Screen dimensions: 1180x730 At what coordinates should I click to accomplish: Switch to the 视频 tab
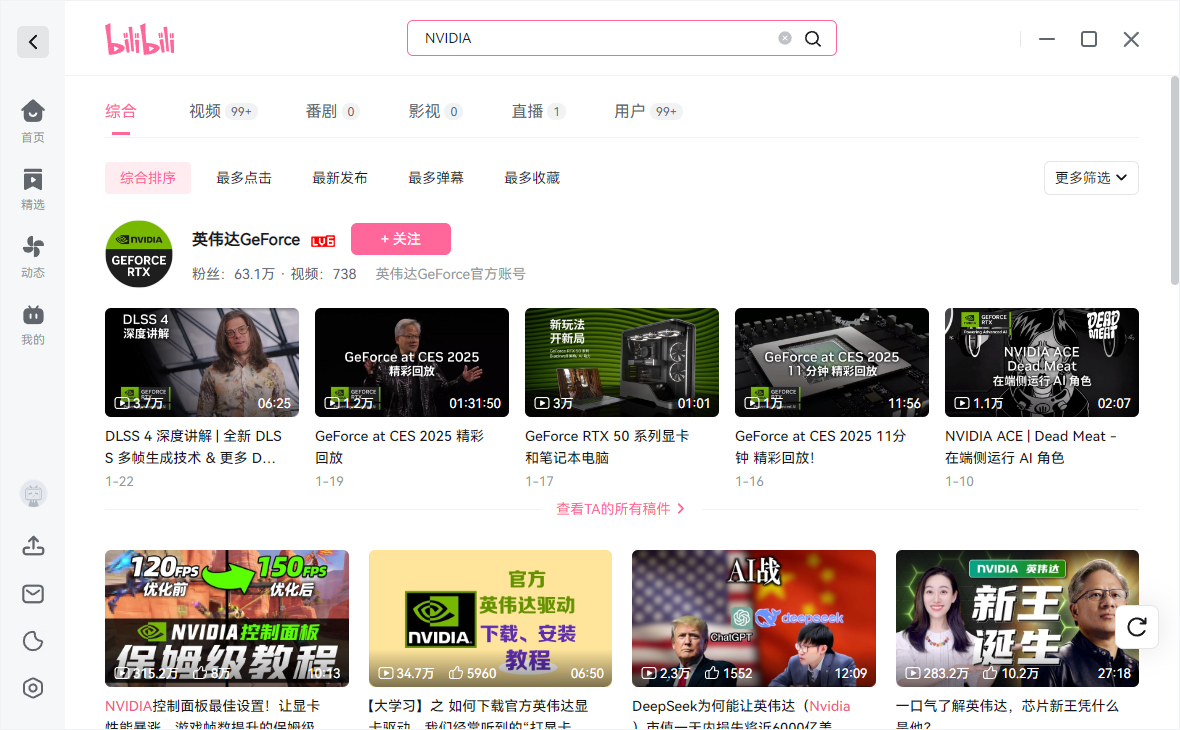tap(223, 111)
